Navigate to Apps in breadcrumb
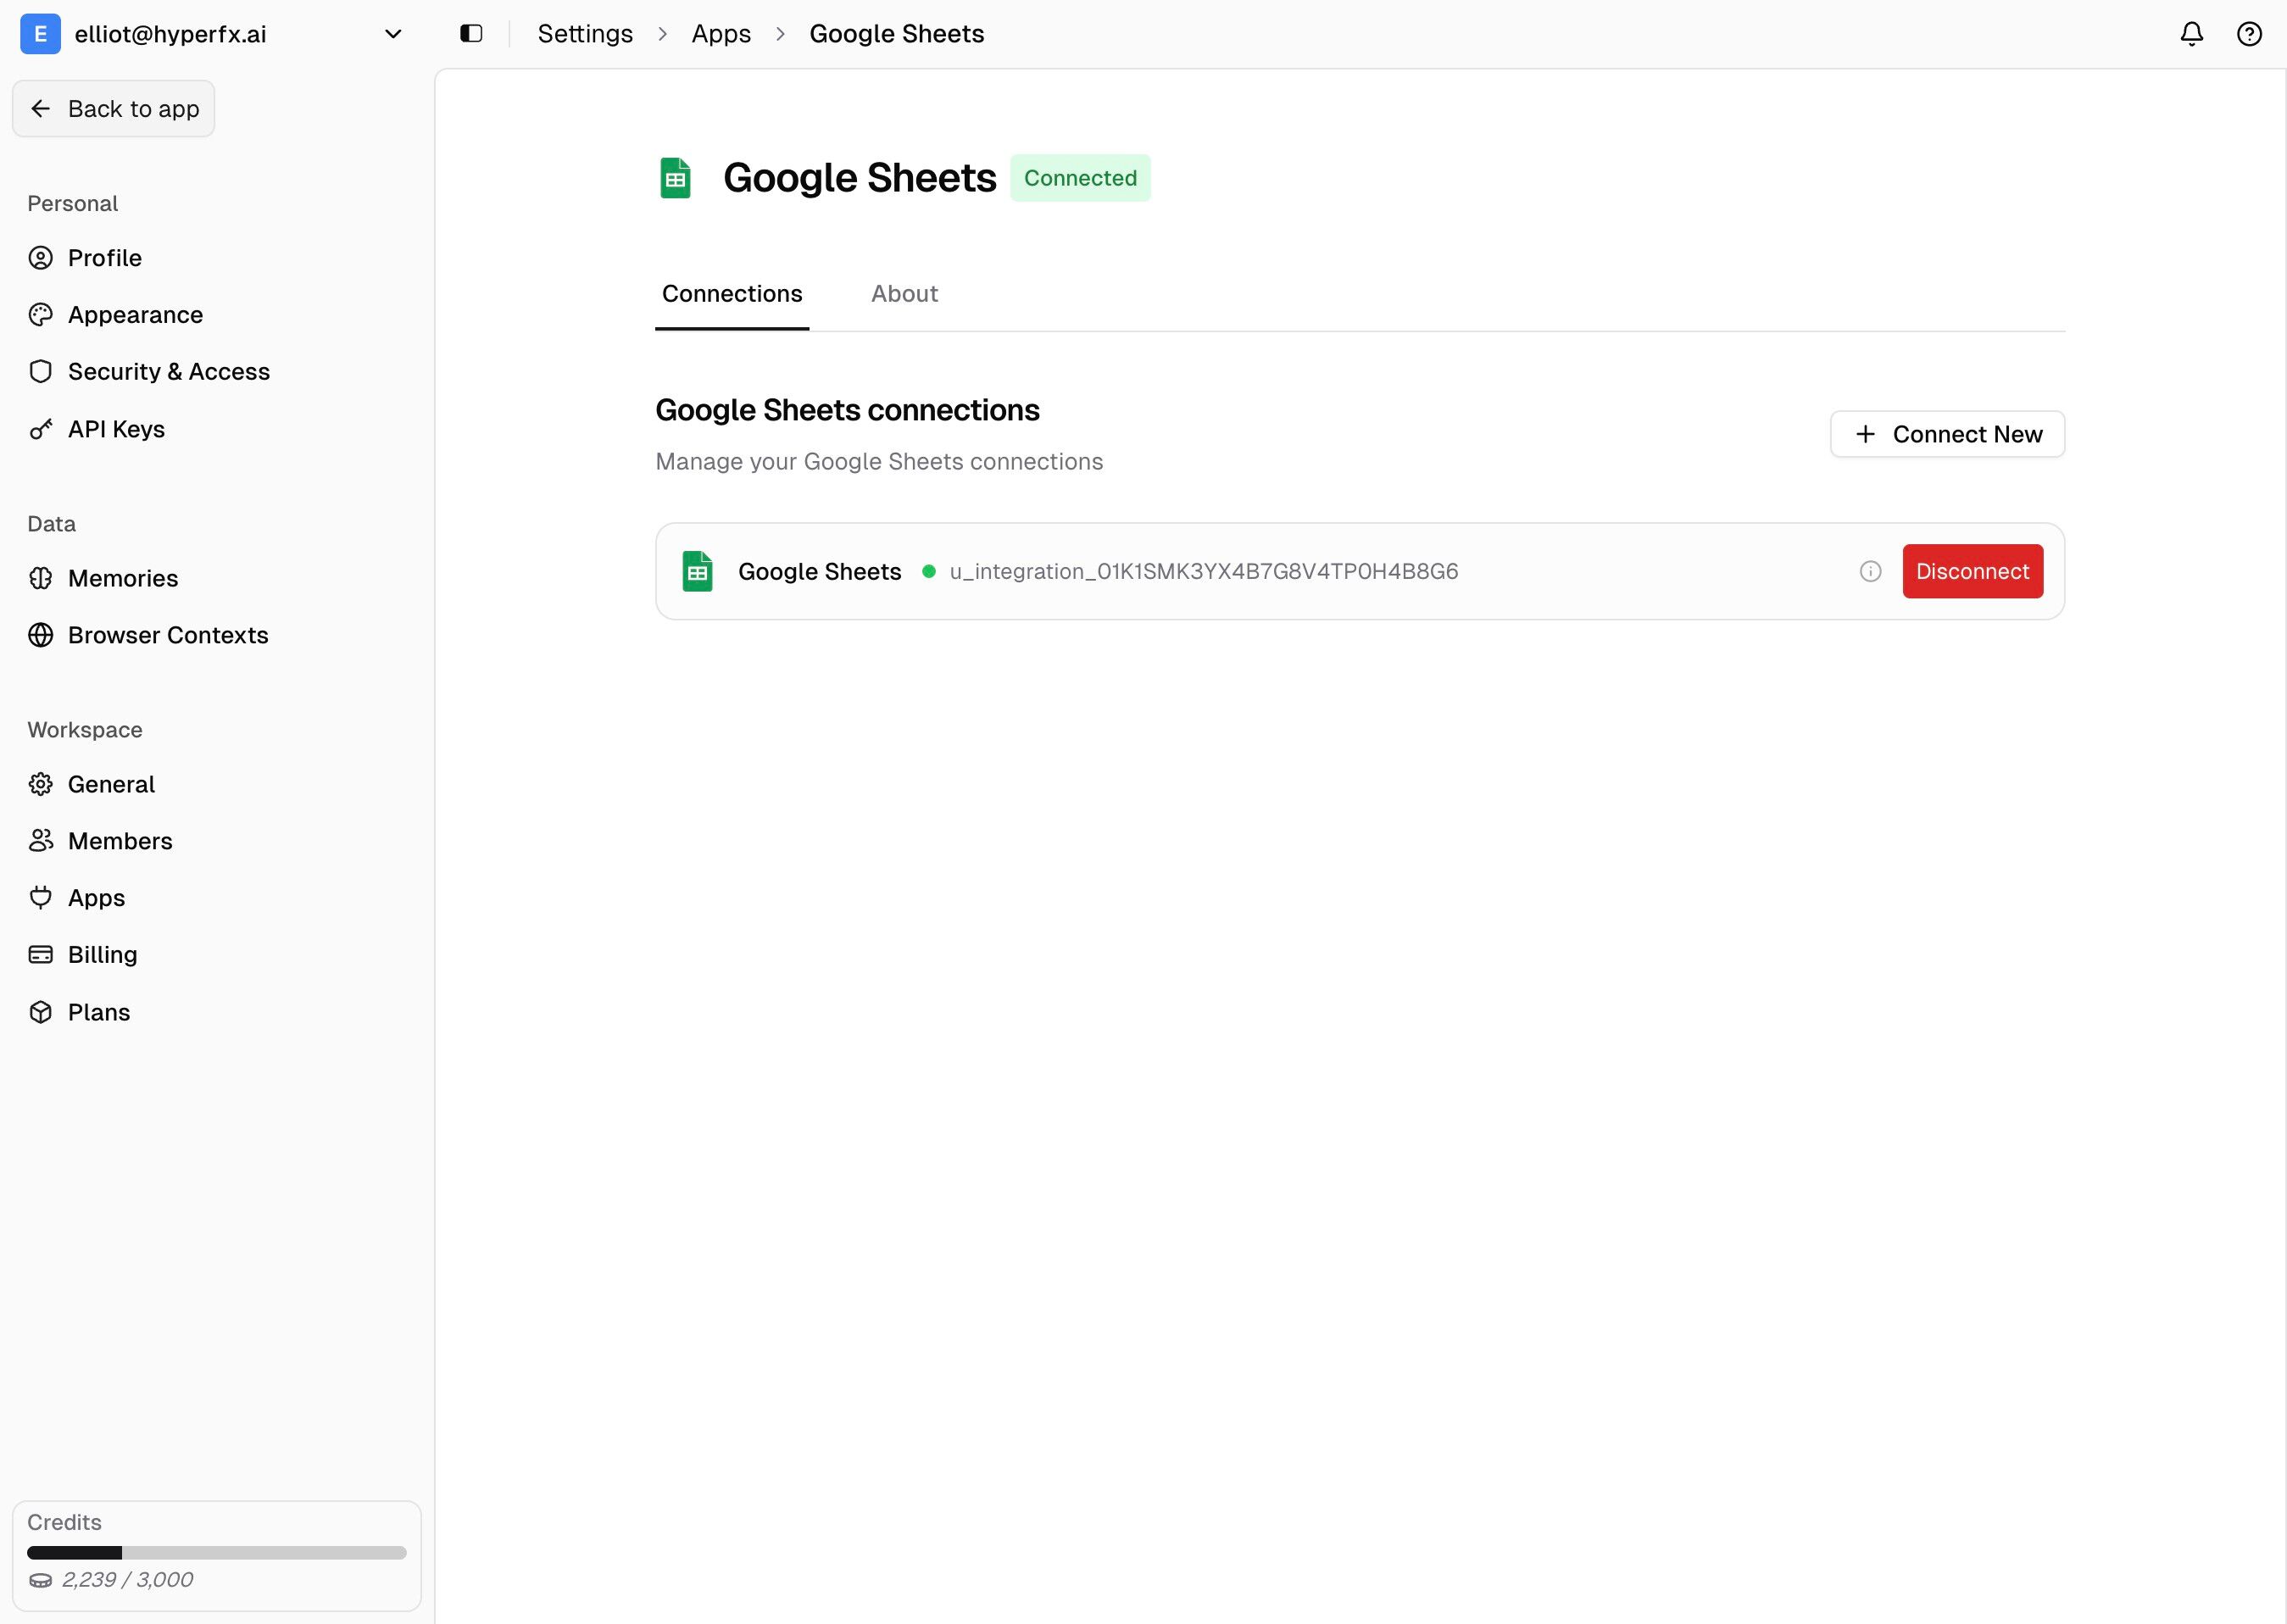2287x1624 pixels. pos(720,34)
